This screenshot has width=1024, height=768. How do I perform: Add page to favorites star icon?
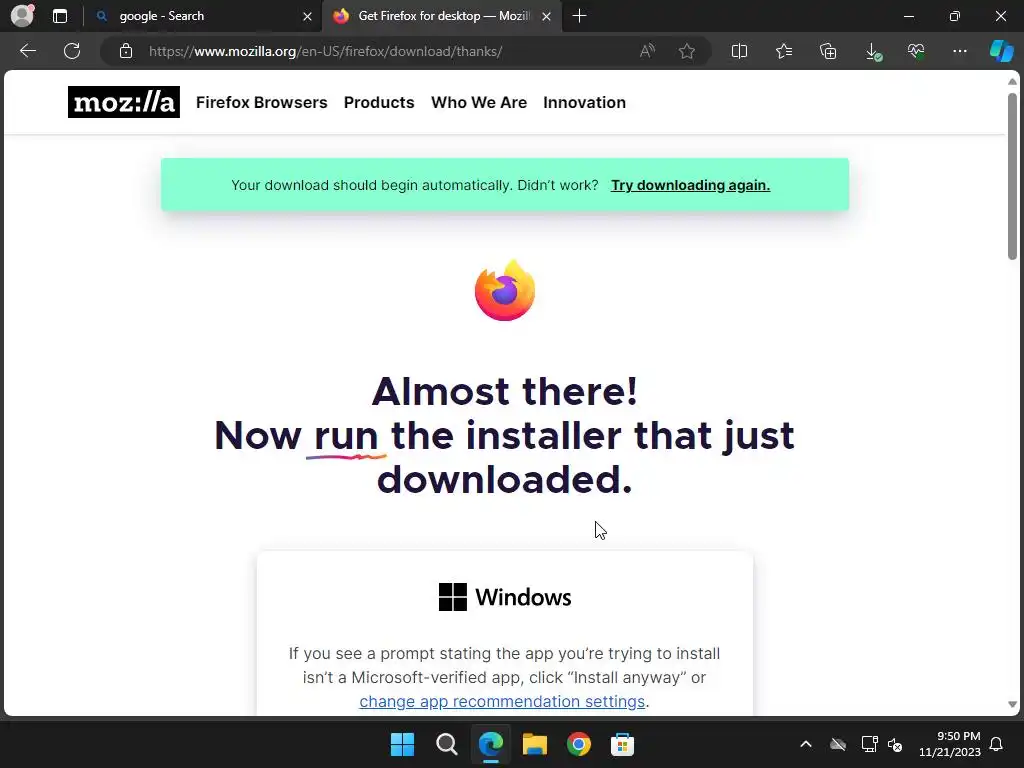click(686, 51)
